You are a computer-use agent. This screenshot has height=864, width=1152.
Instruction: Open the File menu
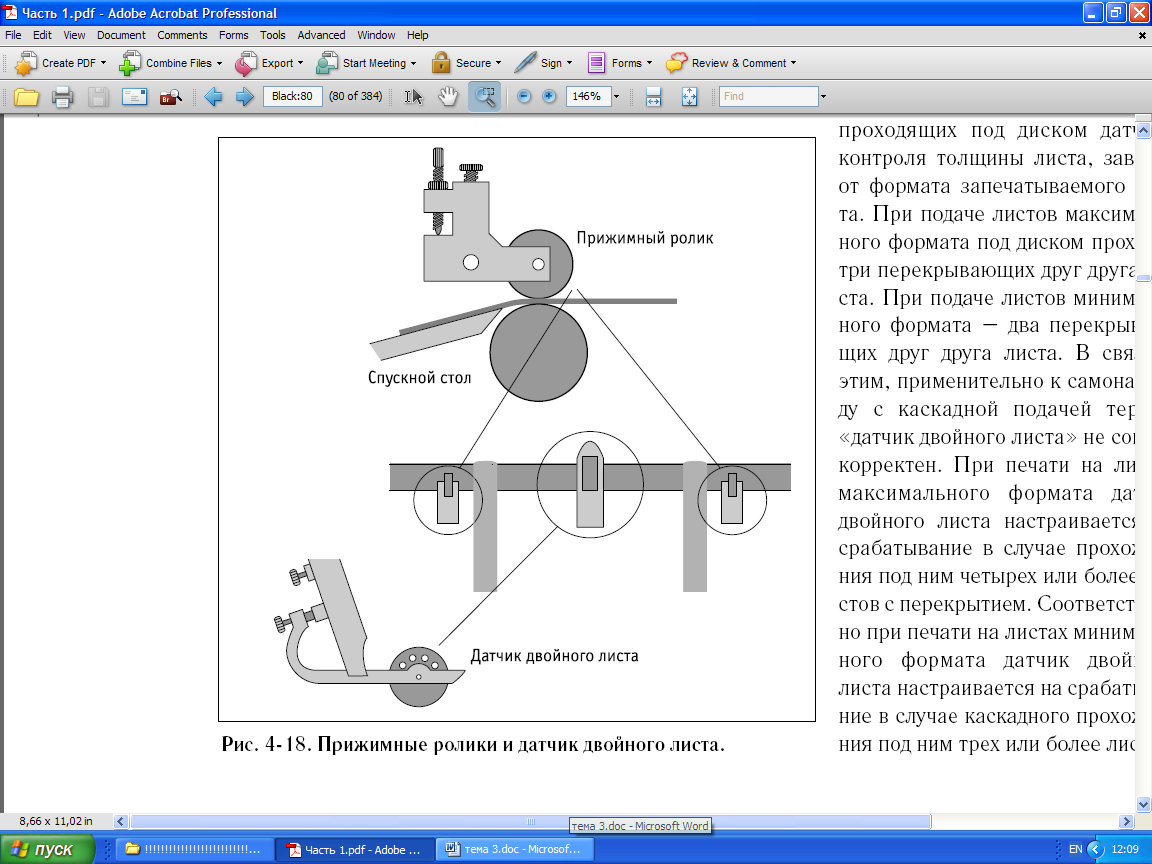click(13, 35)
